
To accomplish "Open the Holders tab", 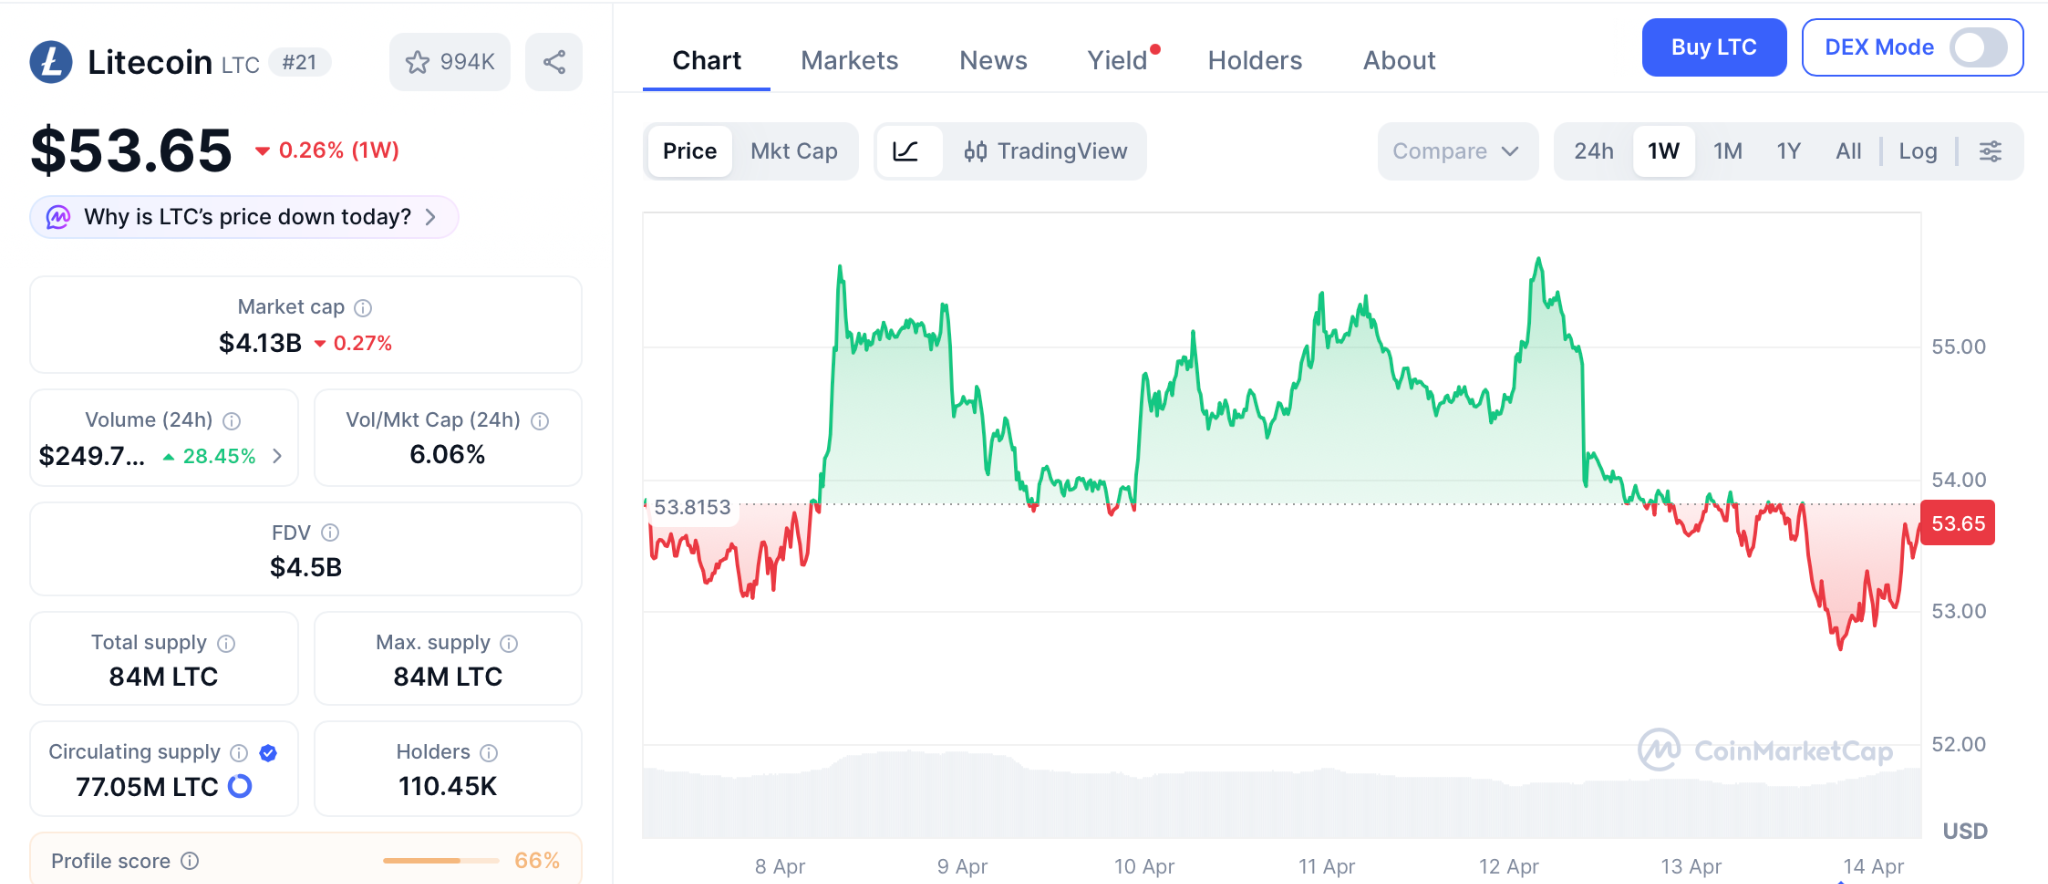I will [1254, 61].
